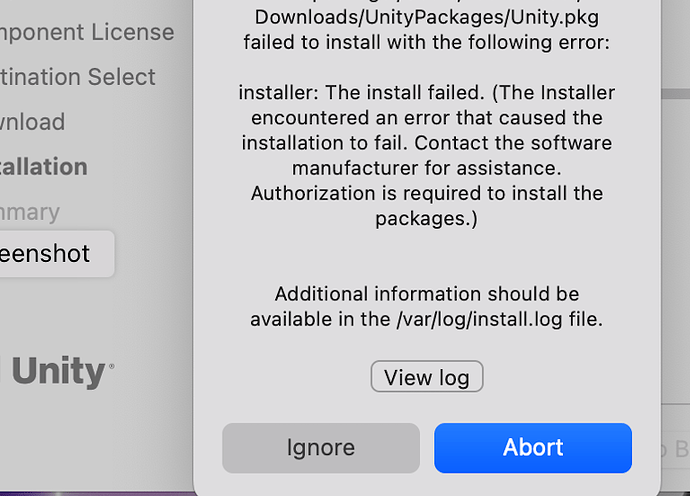690x496 pixels.
Task: Abort the failed installation
Action: click(x=532, y=447)
